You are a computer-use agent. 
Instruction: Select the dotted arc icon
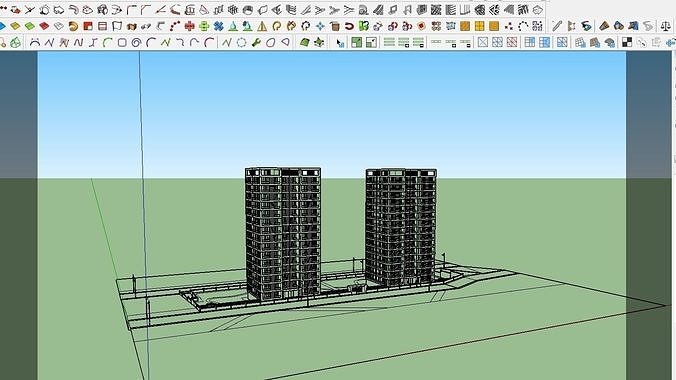523,26
